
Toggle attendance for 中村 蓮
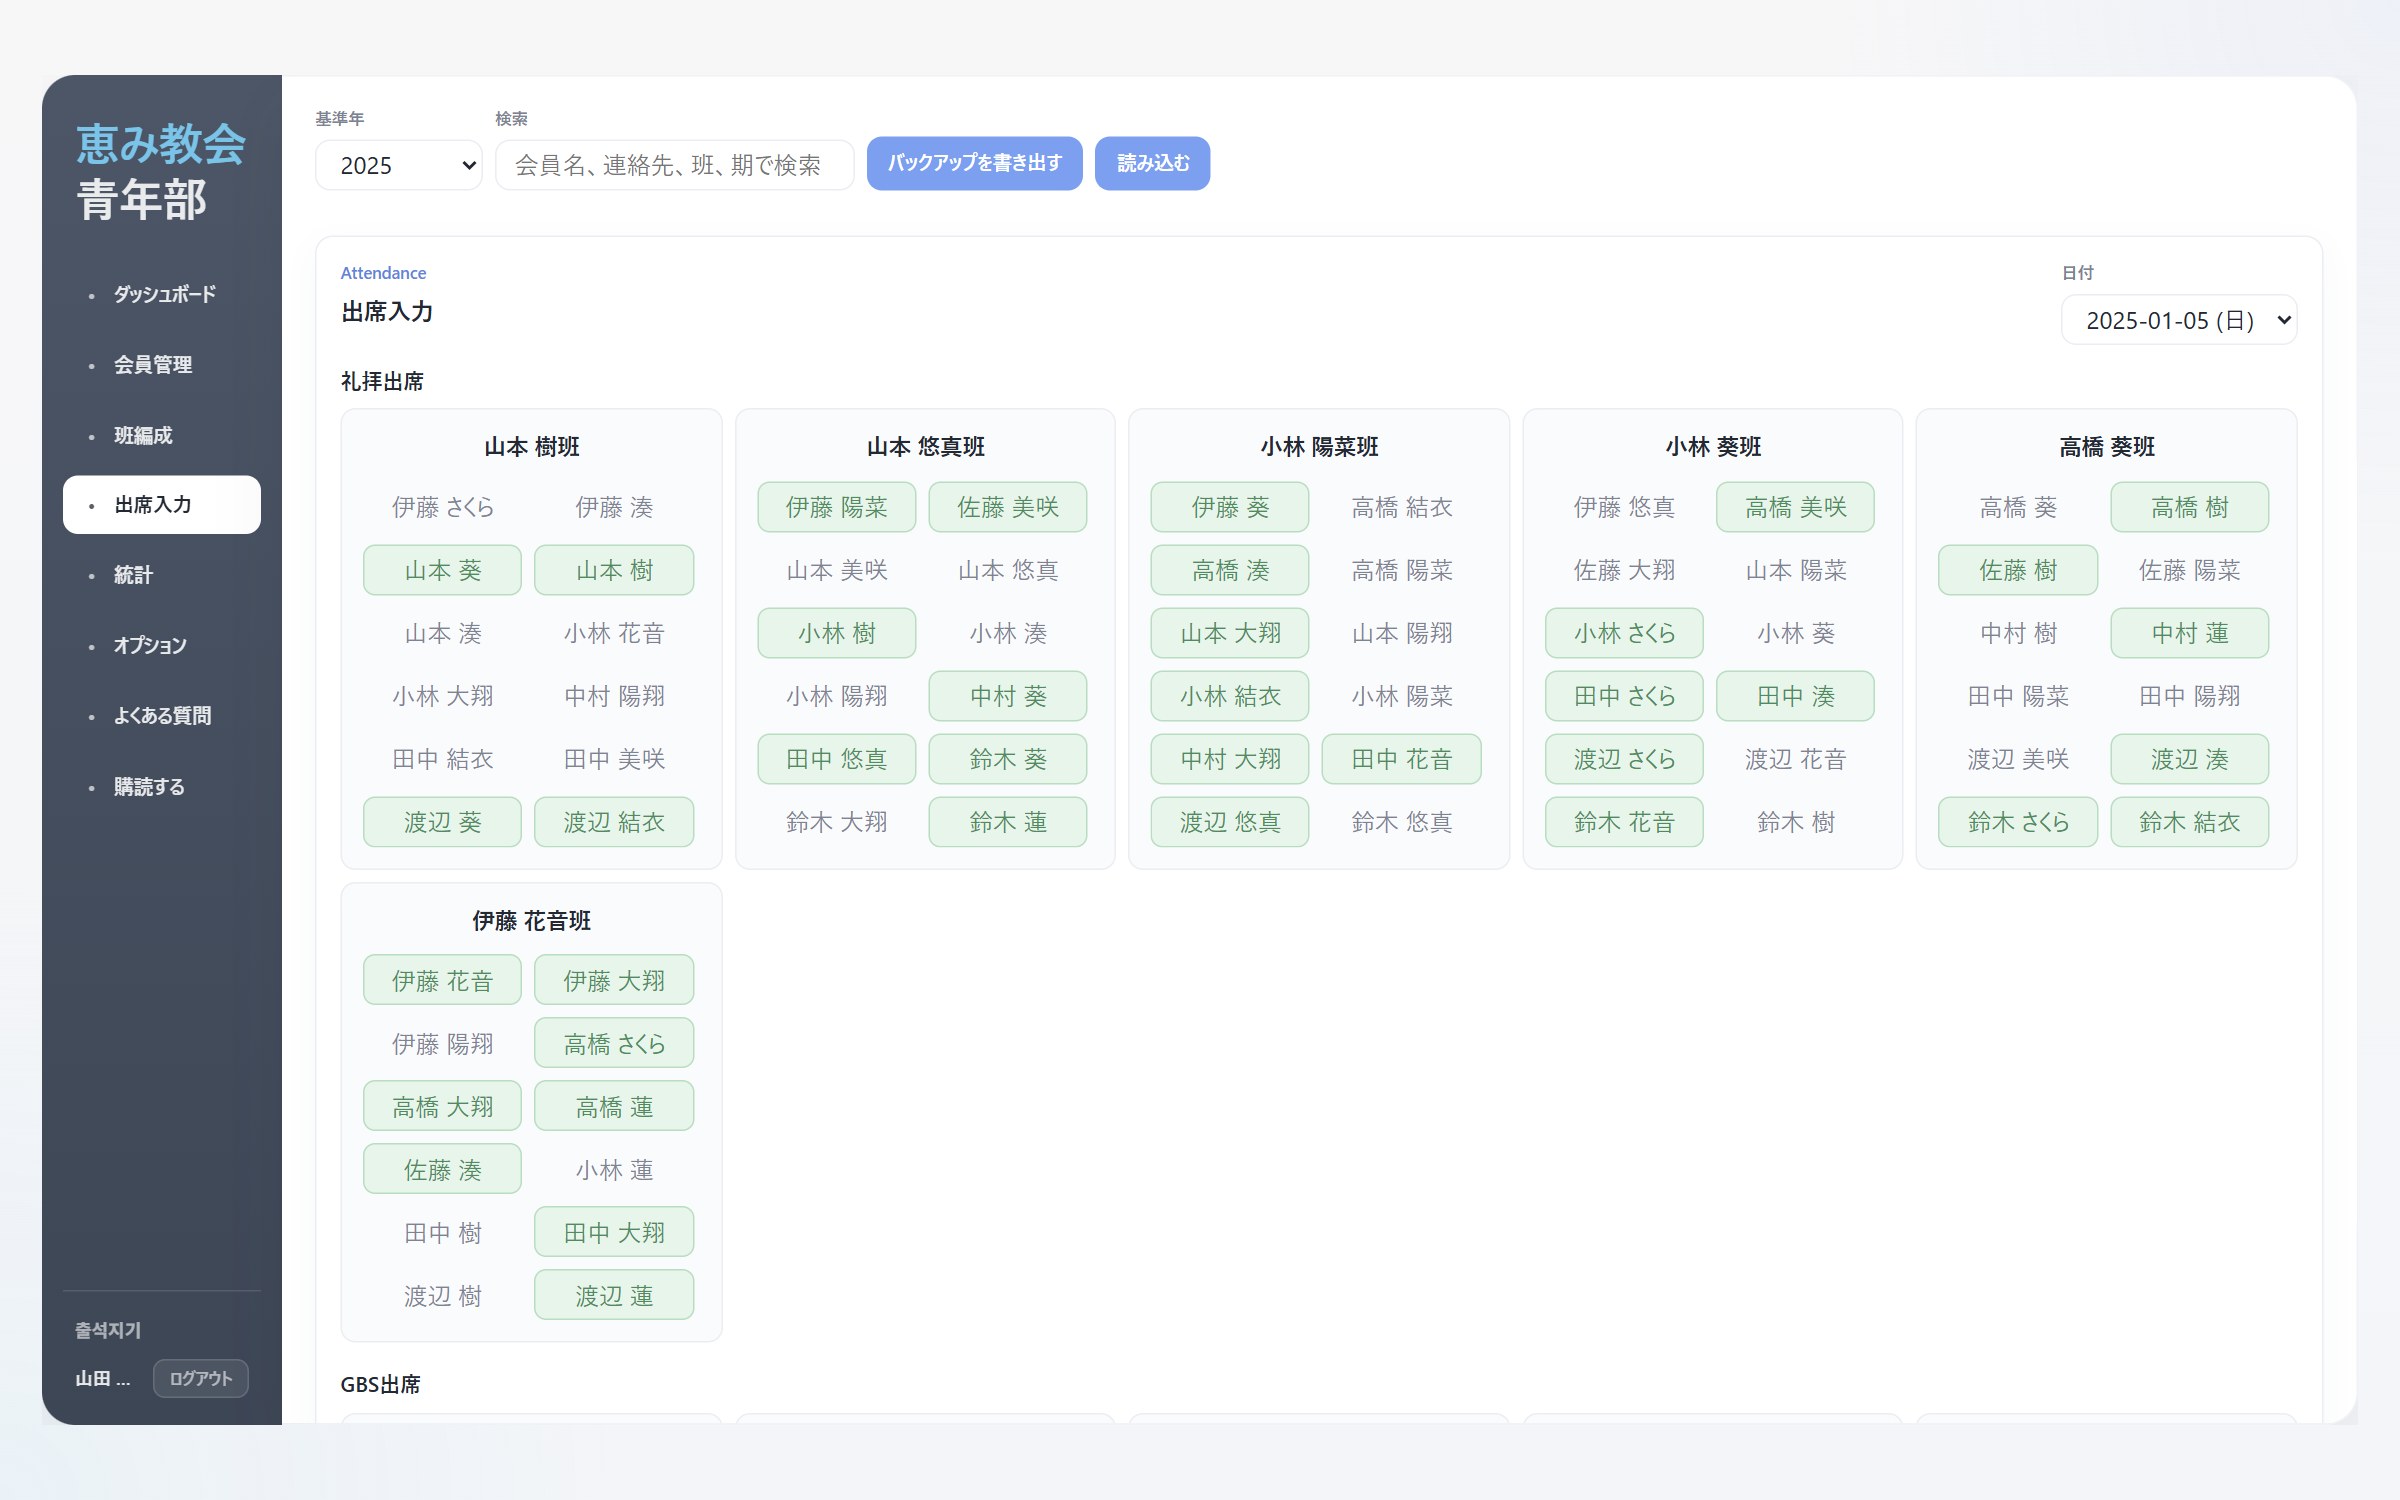(x=2190, y=633)
